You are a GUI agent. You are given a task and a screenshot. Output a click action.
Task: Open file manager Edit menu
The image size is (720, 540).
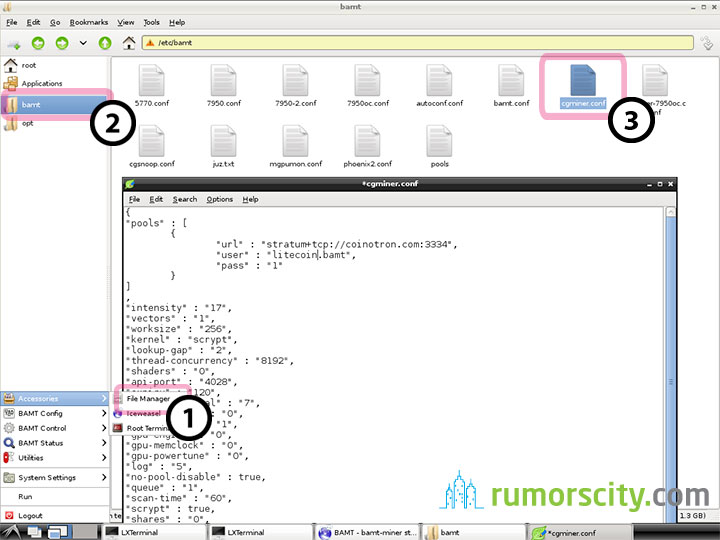33,22
